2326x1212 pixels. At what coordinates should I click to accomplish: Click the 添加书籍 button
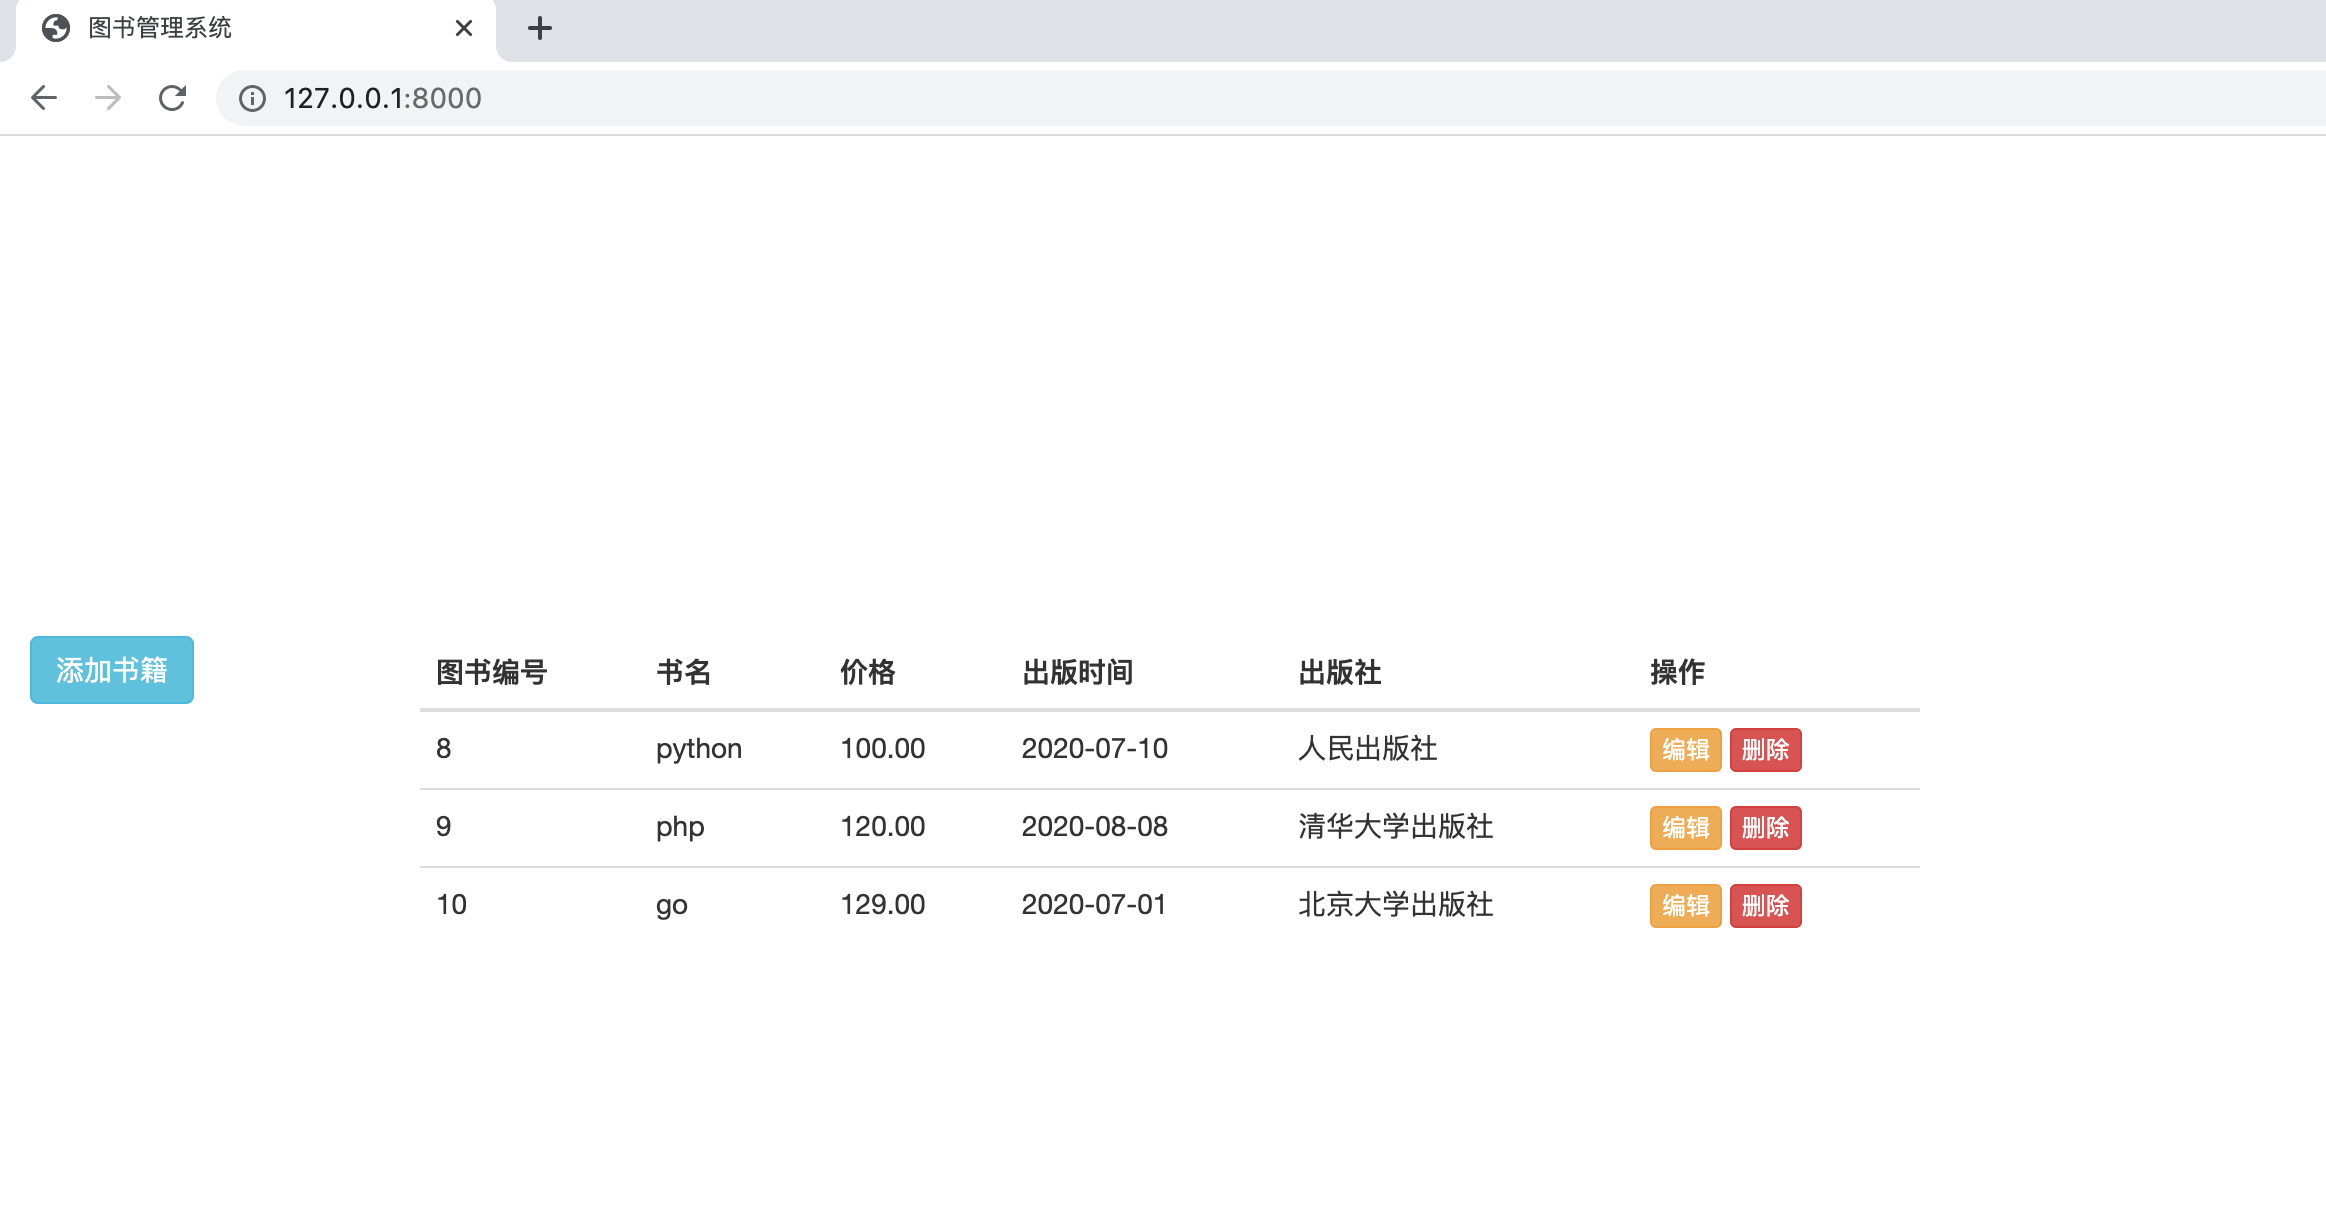112,670
